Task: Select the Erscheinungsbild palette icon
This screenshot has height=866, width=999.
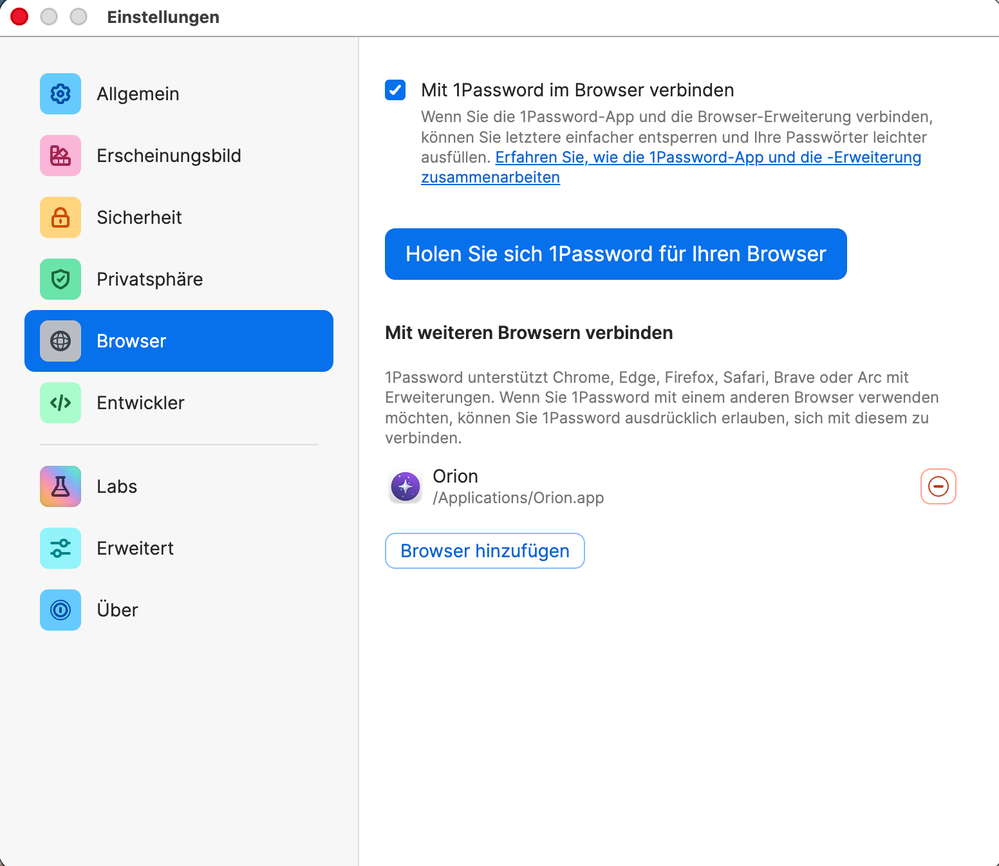Action: (x=60, y=156)
